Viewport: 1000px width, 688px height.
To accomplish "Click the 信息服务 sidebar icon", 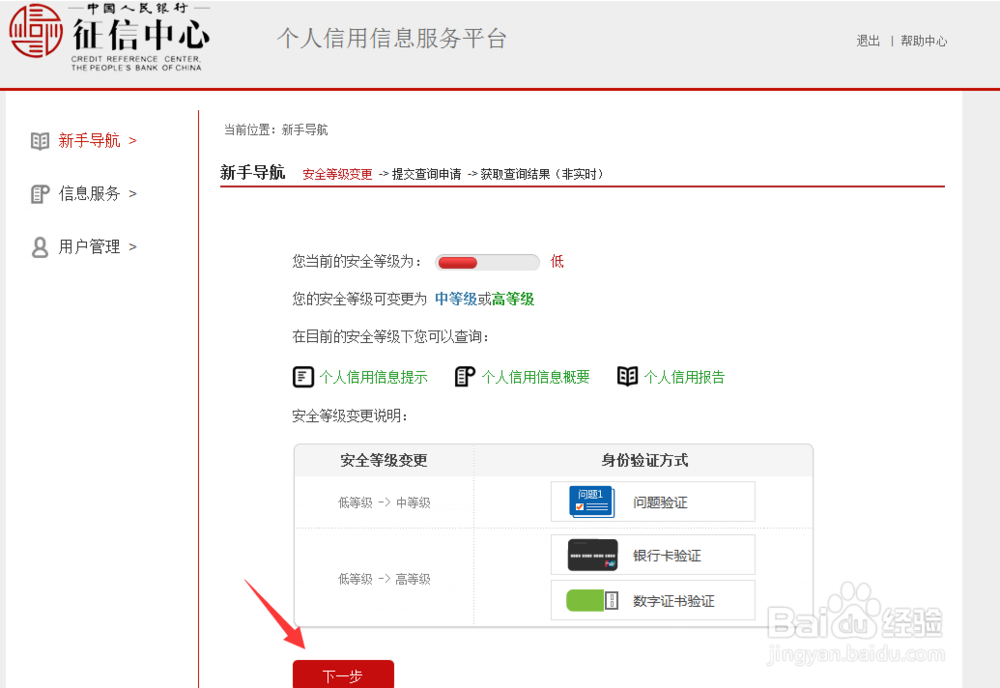I will pos(38,193).
